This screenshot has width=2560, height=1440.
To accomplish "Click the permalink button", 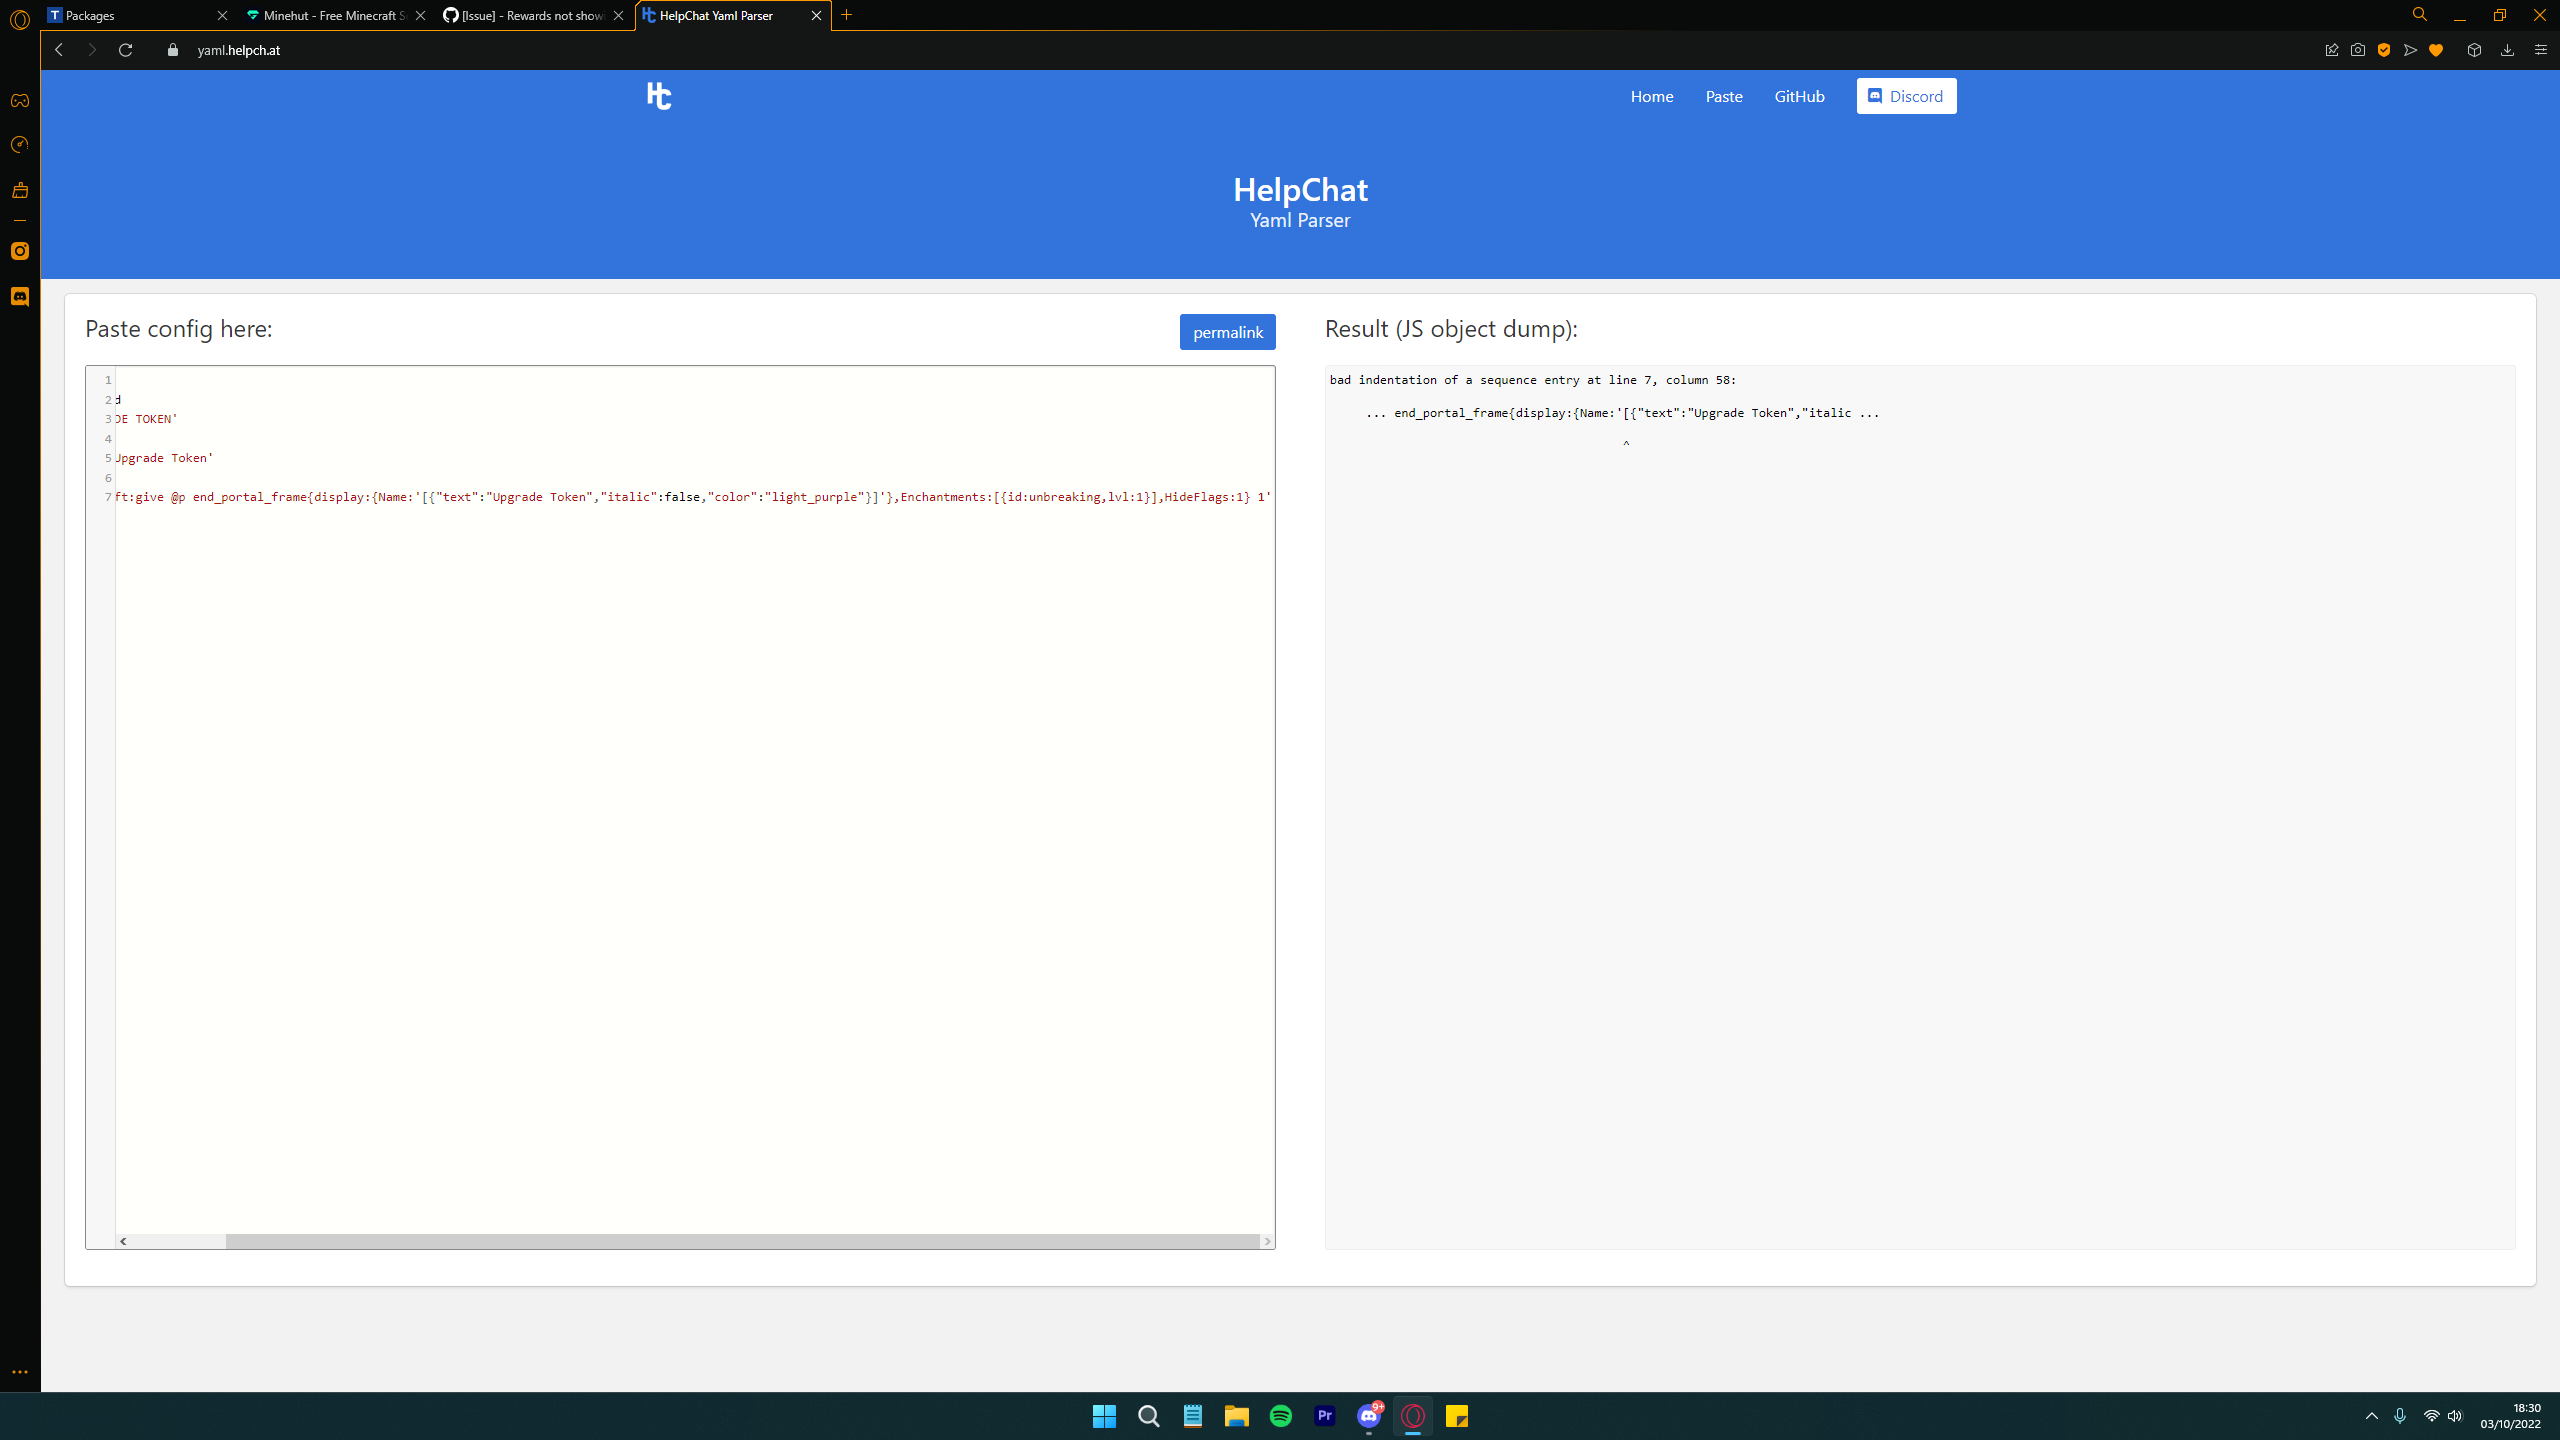I will [x=1227, y=332].
